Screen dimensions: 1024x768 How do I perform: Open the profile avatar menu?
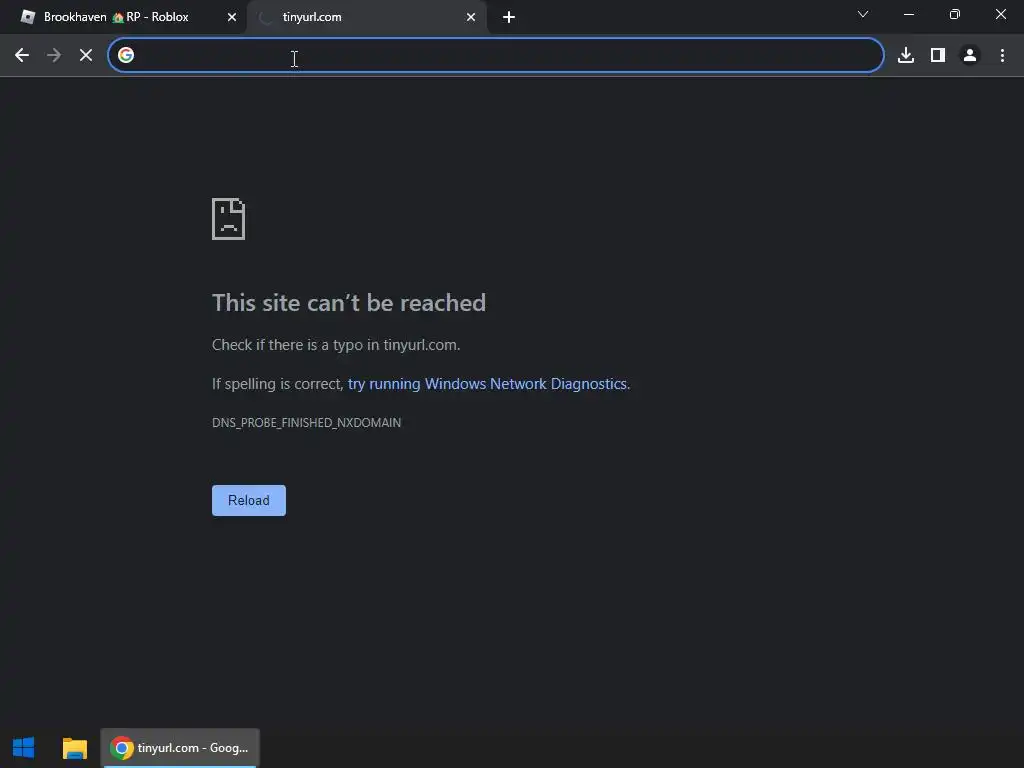[x=970, y=56]
